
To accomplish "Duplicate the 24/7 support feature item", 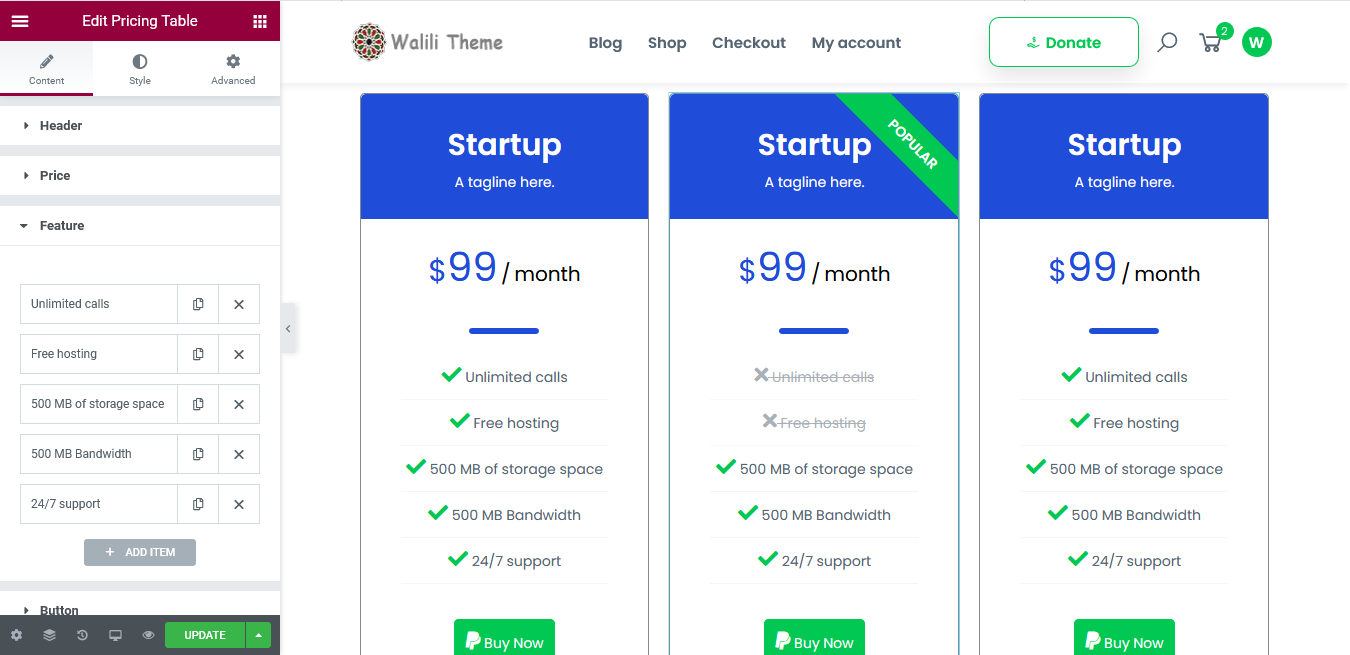I will click(198, 504).
